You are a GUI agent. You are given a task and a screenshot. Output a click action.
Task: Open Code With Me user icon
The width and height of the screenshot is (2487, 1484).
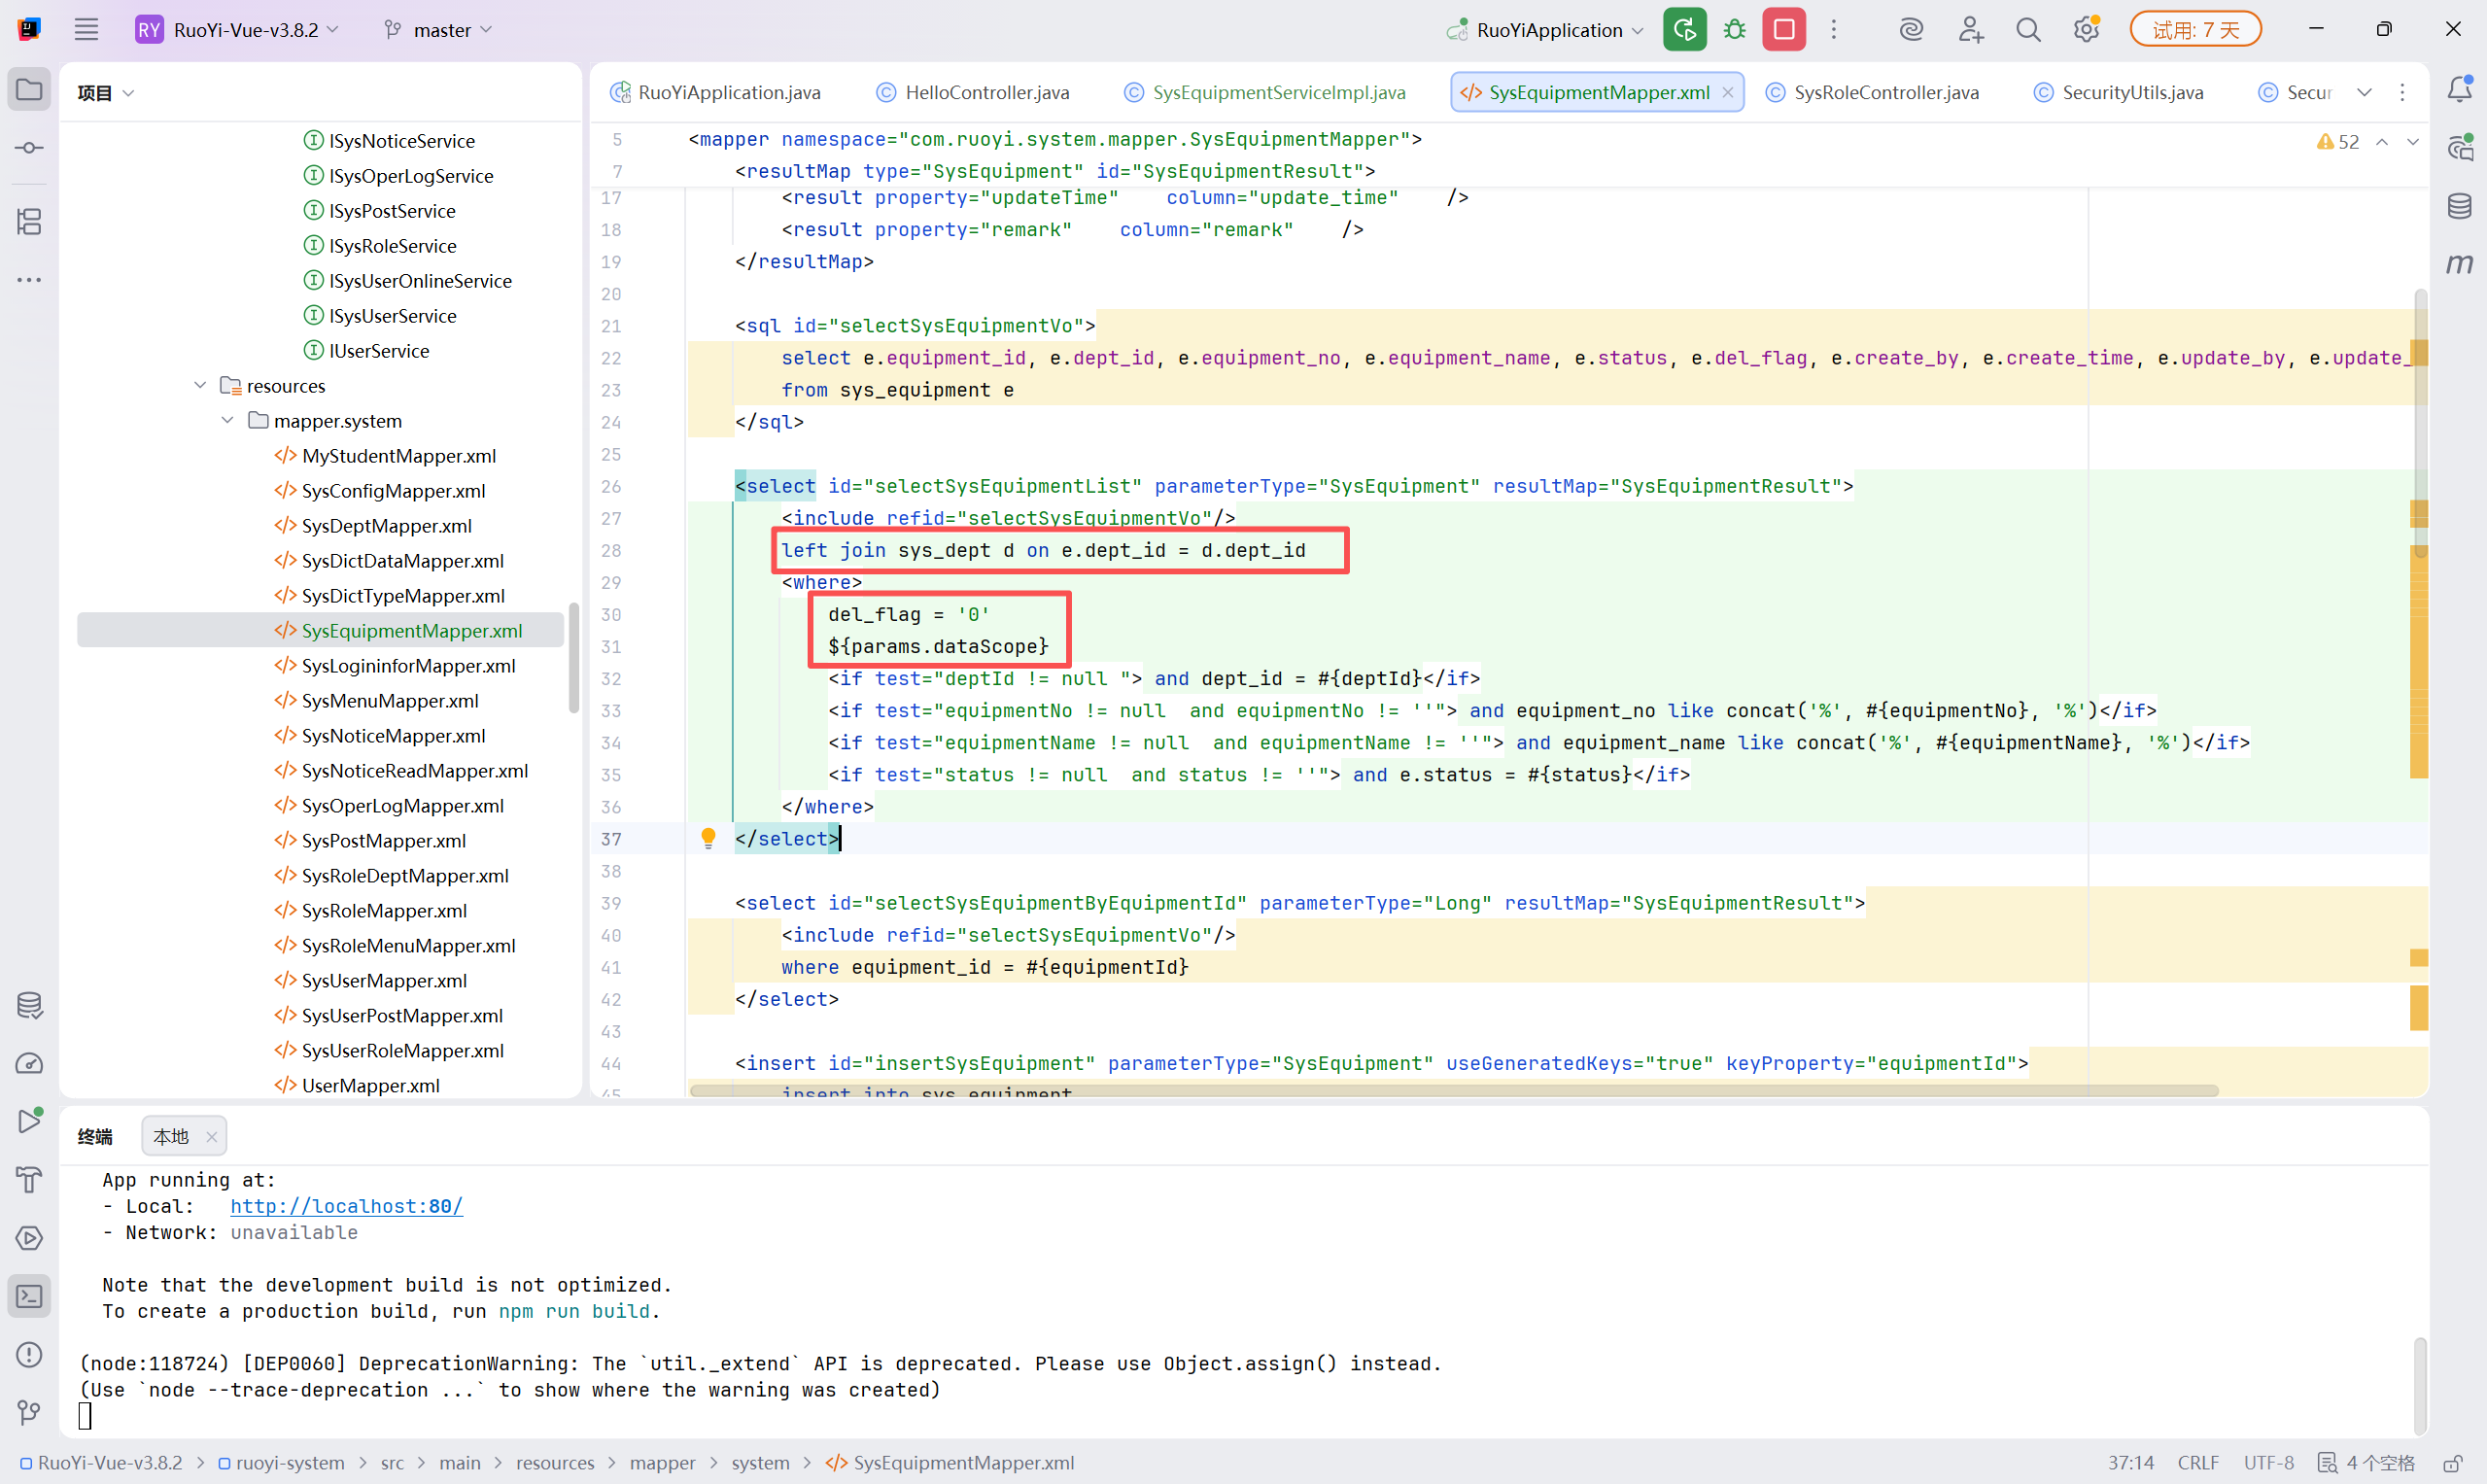click(1970, 30)
